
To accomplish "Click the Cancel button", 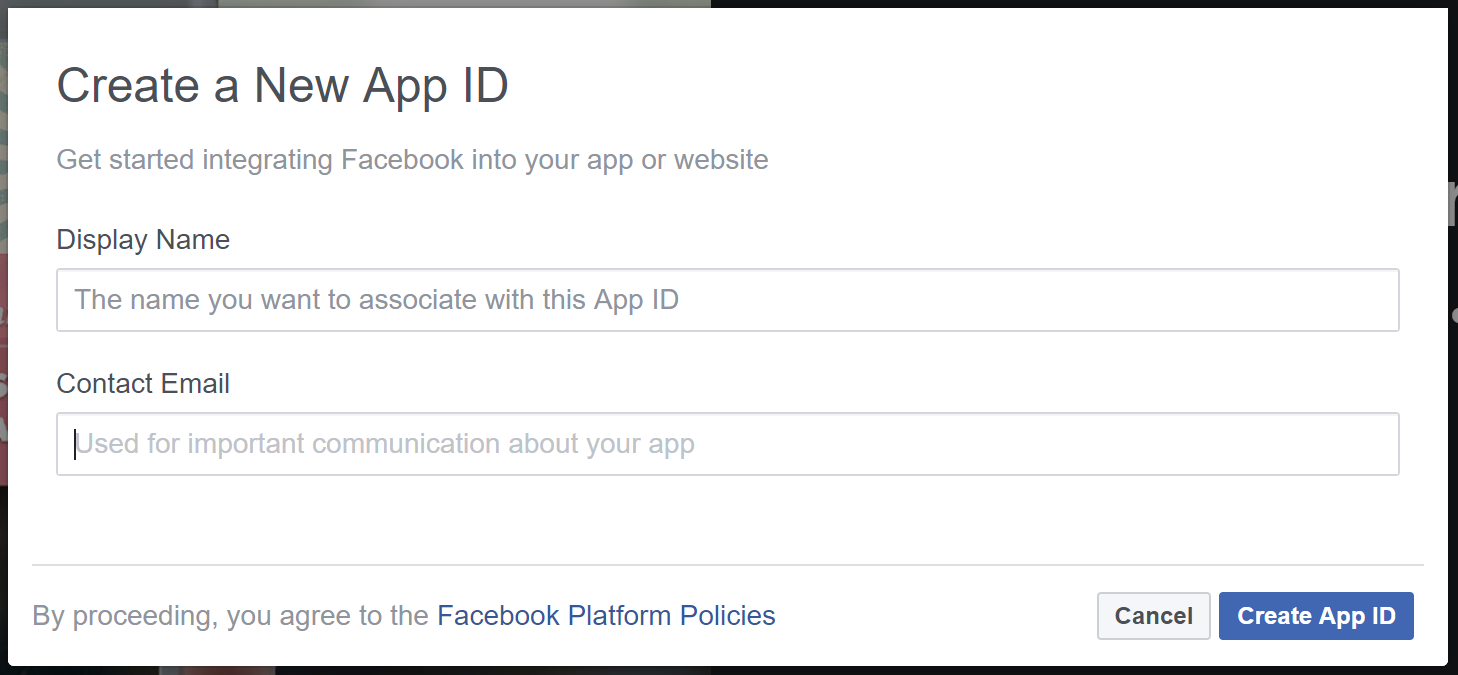I will point(1154,616).
